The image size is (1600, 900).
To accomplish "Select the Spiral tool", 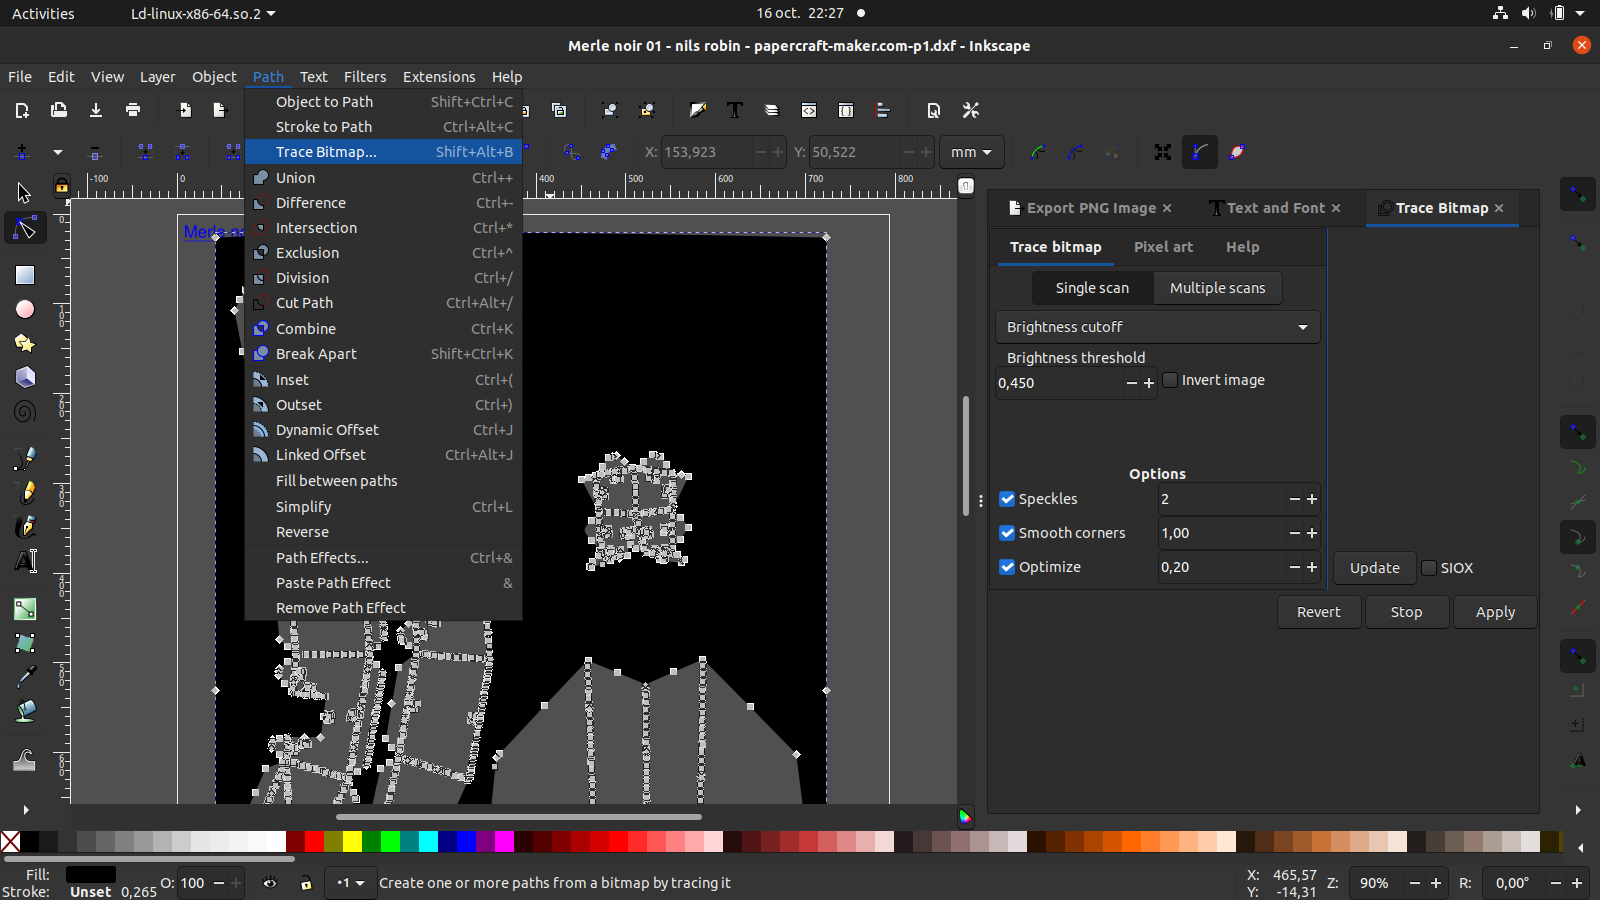I will click(x=24, y=411).
